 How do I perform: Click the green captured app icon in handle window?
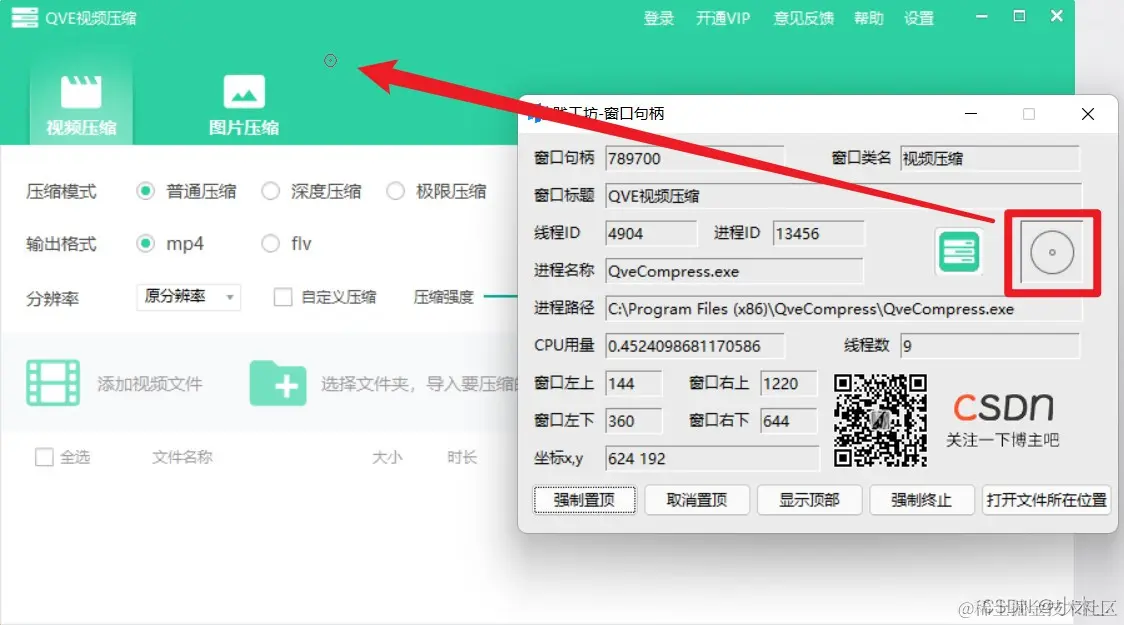958,252
